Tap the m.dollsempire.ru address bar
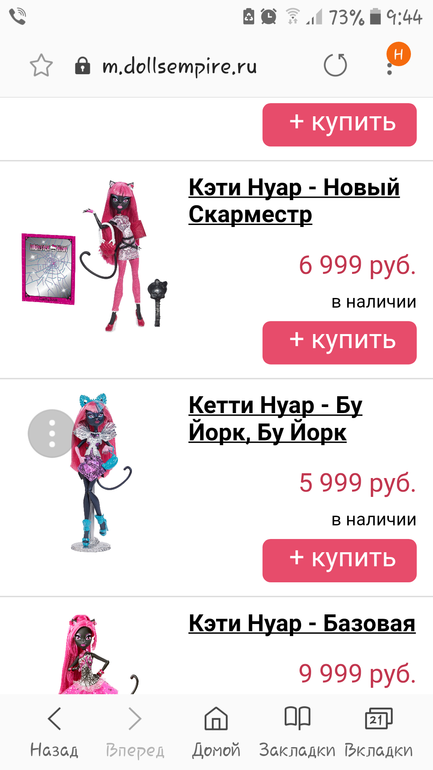The image size is (433, 770). tap(180, 66)
